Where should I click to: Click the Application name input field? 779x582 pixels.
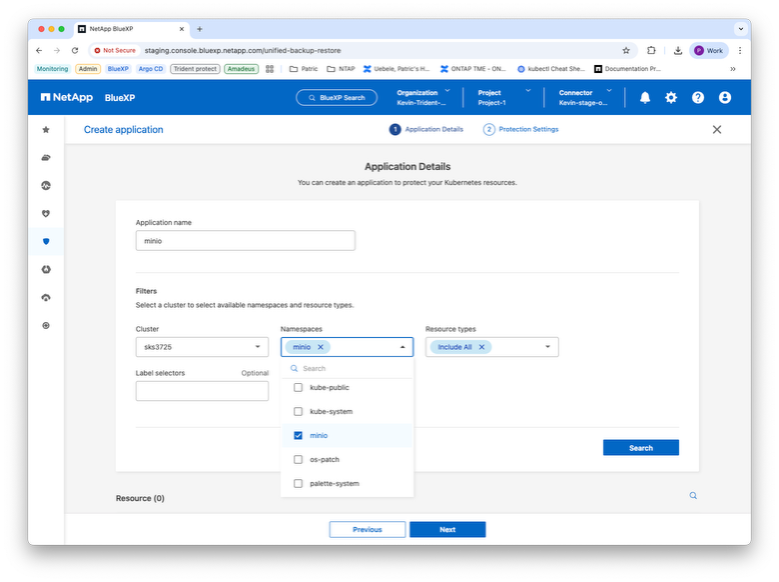(245, 241)
